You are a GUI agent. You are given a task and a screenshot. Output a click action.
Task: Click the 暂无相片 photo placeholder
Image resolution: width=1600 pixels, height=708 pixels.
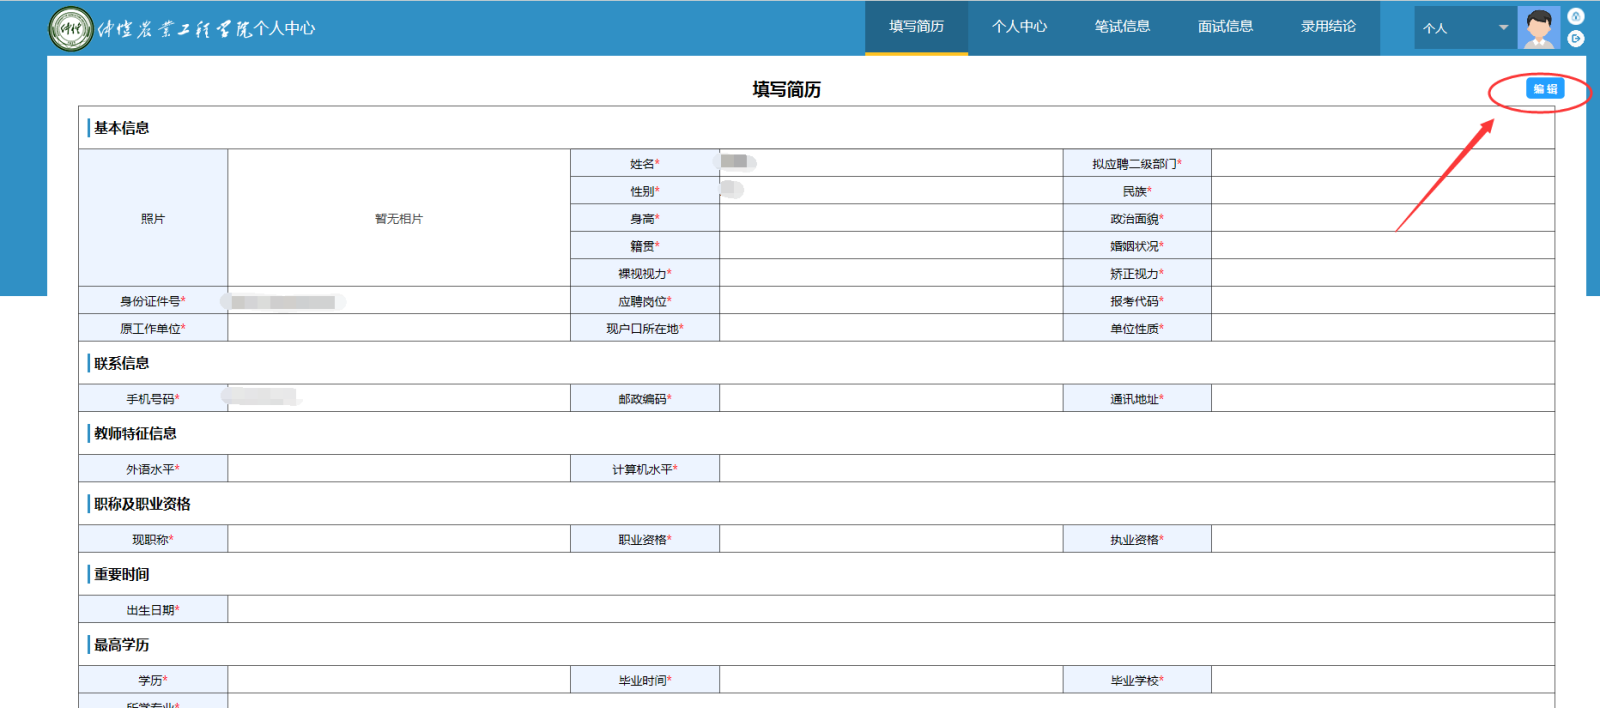(399, 219)
